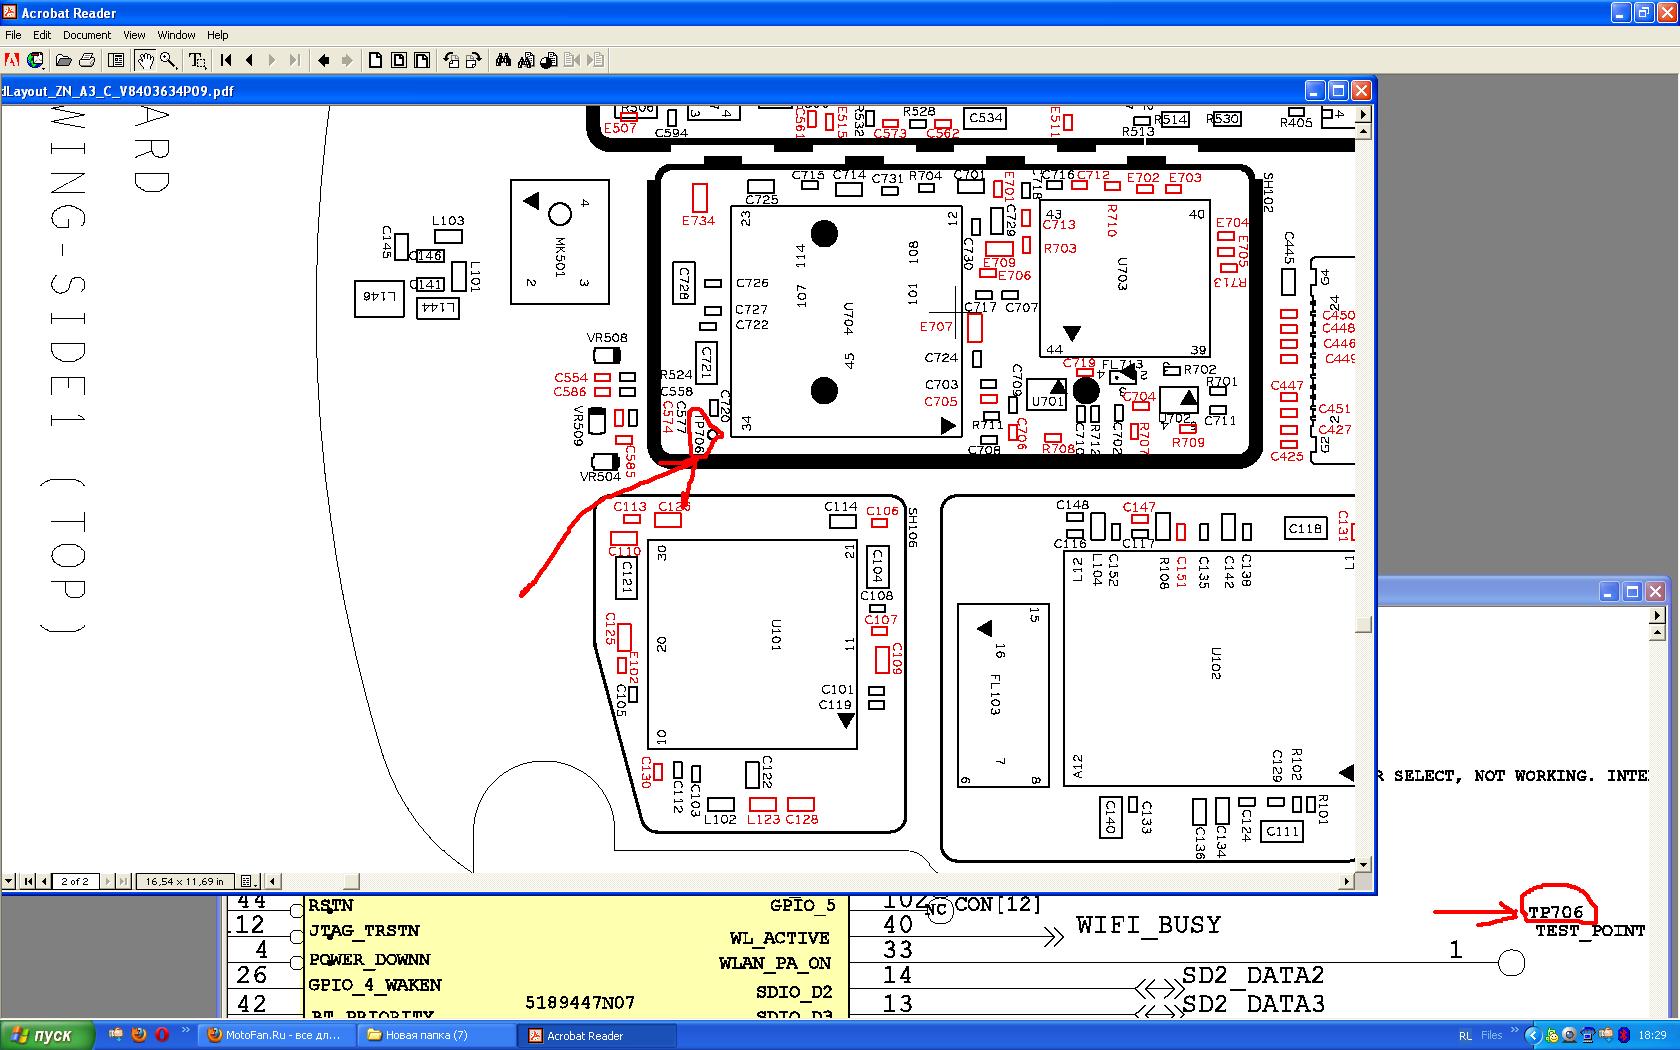
Task: Minimize the dLayout PDF document window
Action: (x=1315, y=90)
